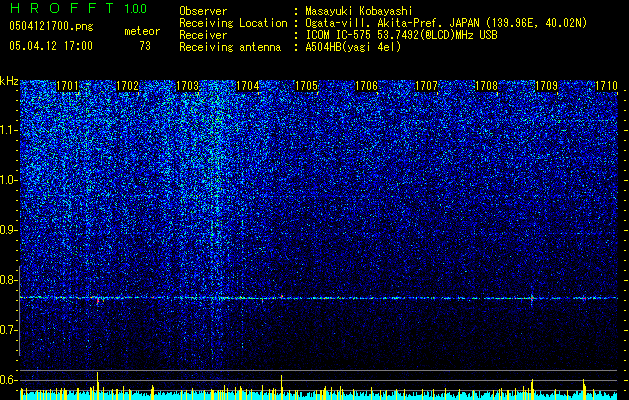
Task: Click the 1707 time marker
Action: pyautogui.click(x=426, y=86)
